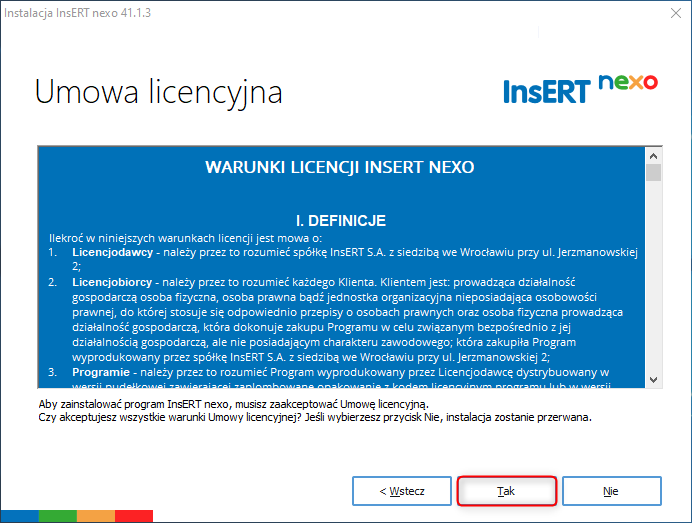Screen dimensions: 692x523
Task: Decline the license with the Nie button
Action: [x=611, y=491]
